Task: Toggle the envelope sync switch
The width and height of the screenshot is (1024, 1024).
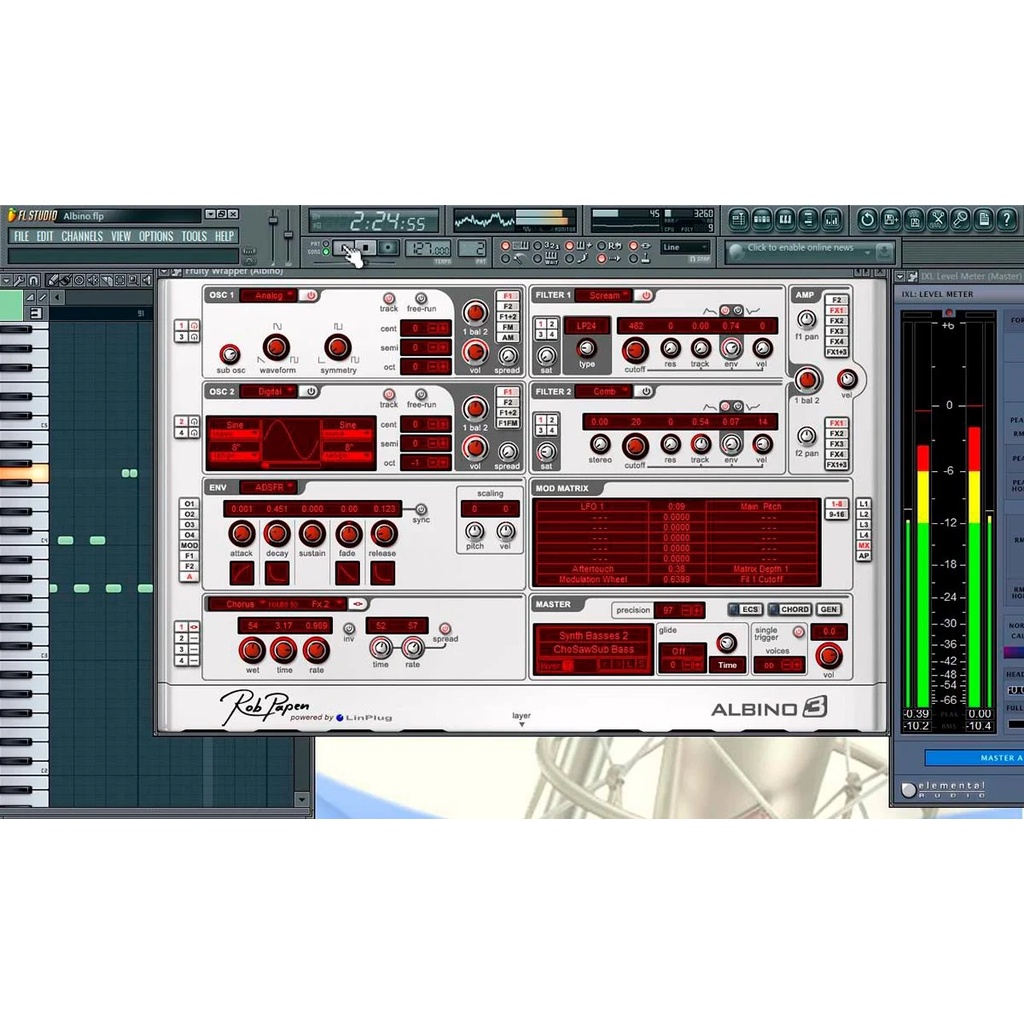Action: click(x=421, y=509)
